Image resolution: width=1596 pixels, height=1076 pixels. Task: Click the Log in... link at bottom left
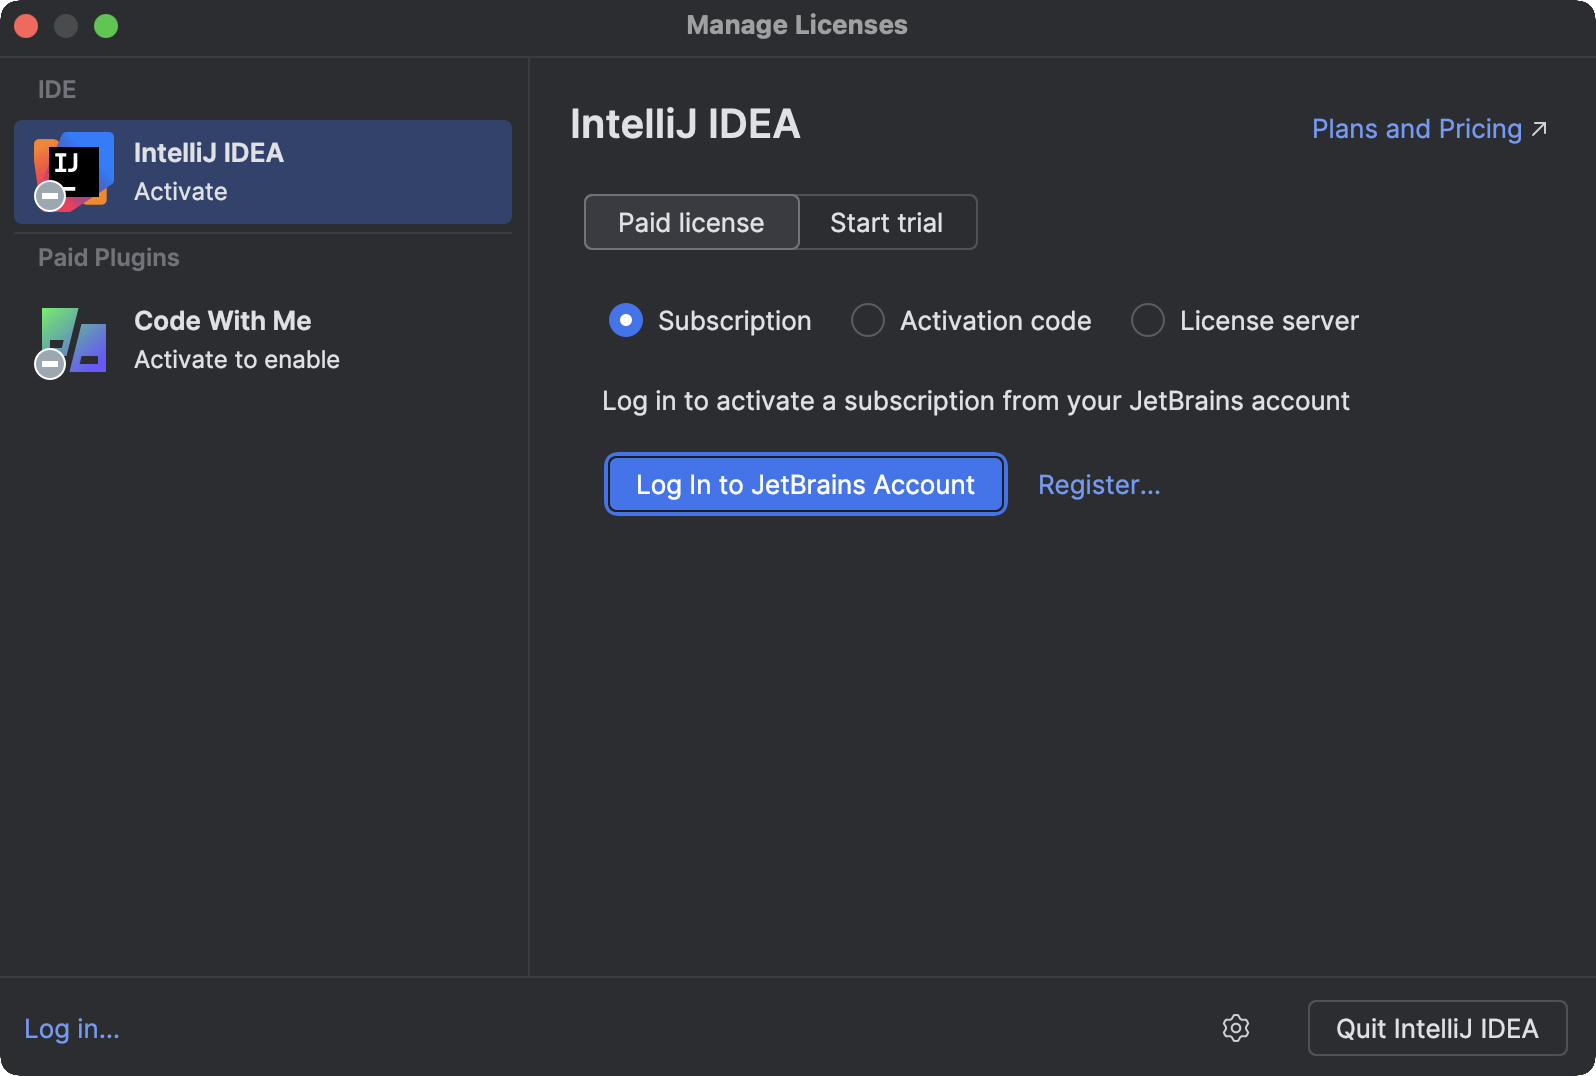72,1029
